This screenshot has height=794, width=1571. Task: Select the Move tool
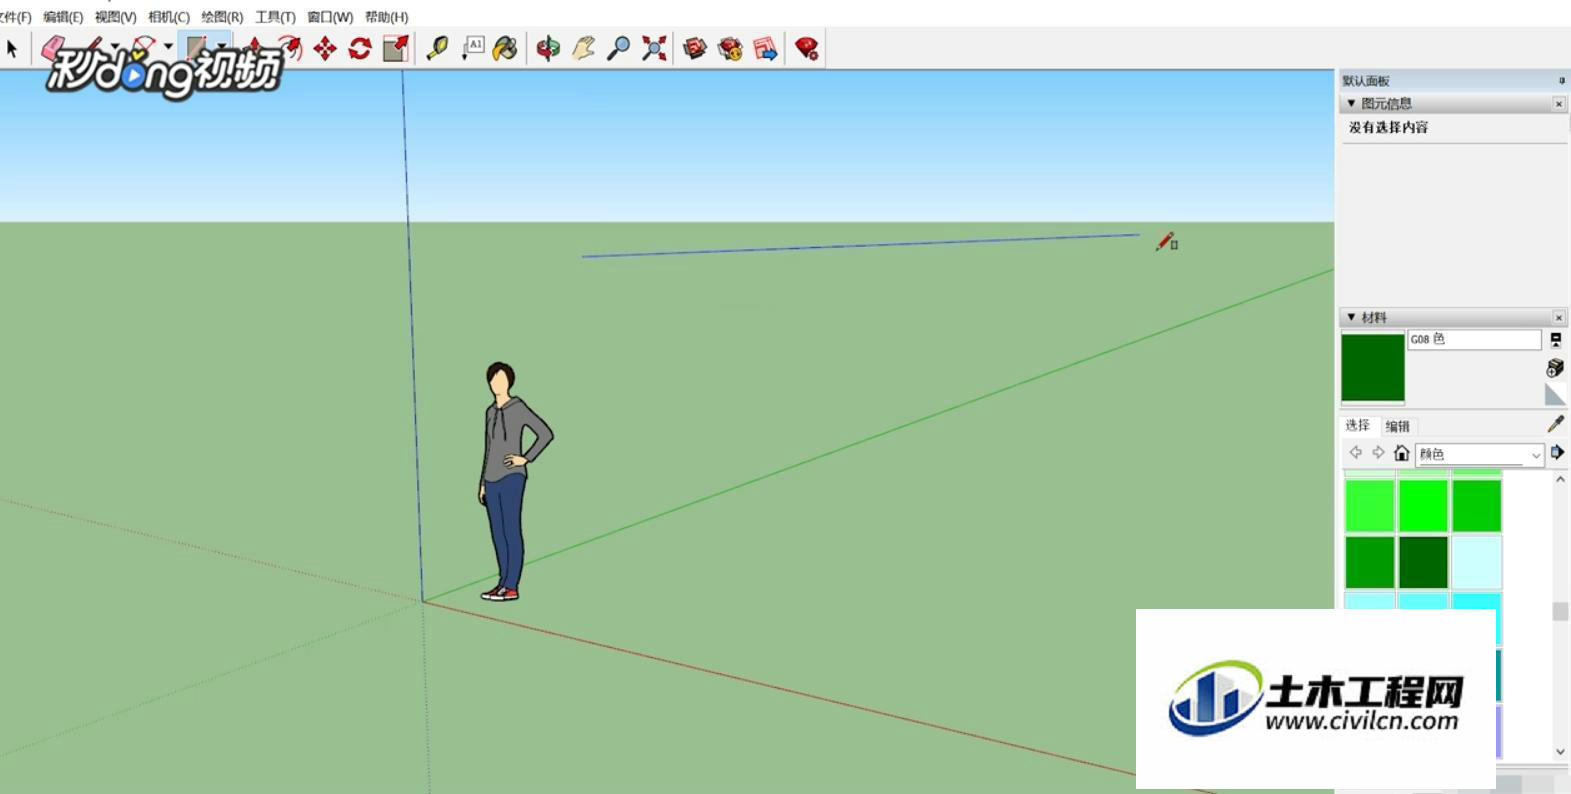point(325,48)
